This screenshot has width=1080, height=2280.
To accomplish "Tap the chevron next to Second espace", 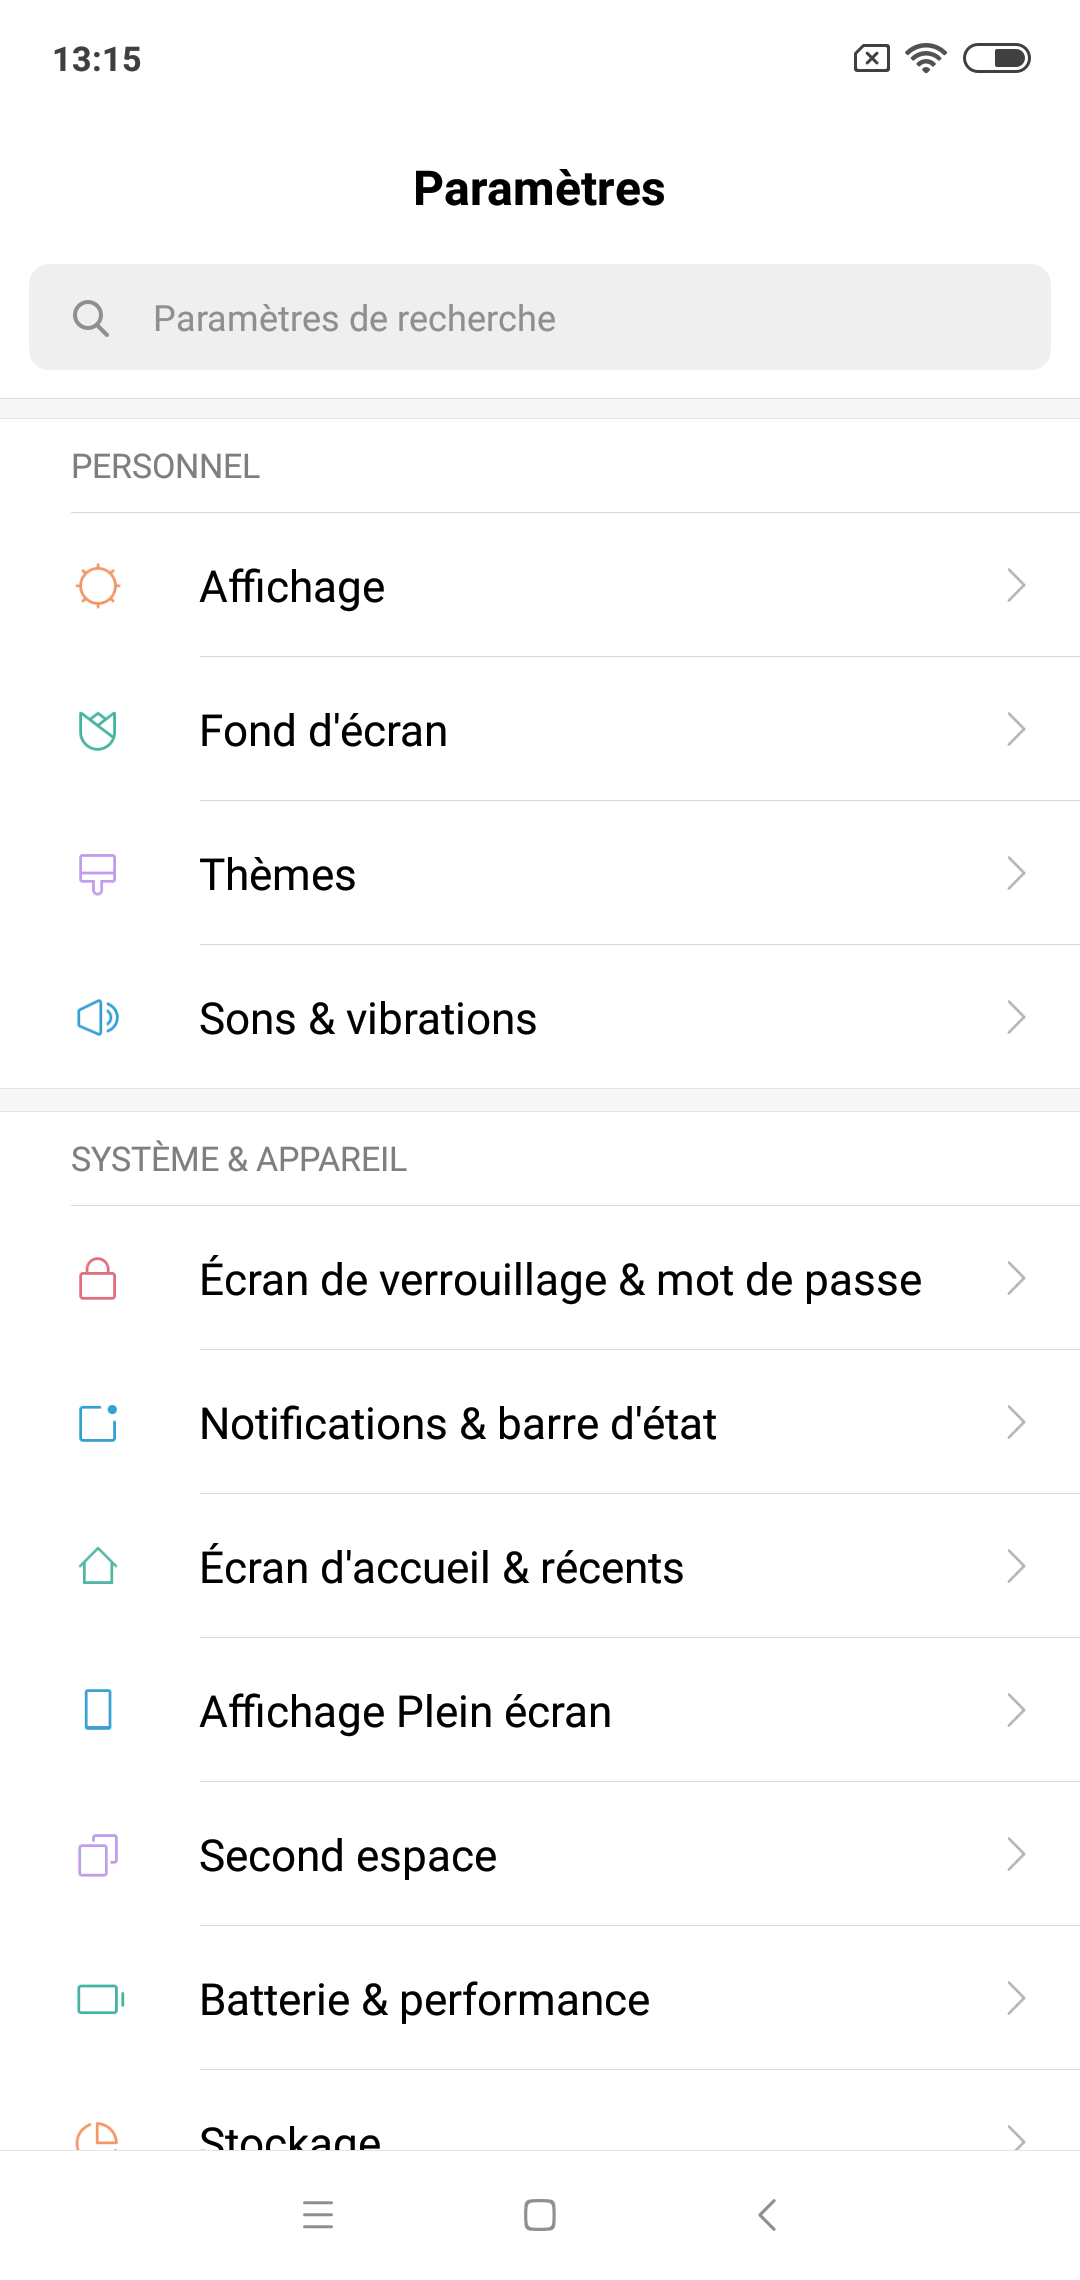I will click(1016, 1855).
